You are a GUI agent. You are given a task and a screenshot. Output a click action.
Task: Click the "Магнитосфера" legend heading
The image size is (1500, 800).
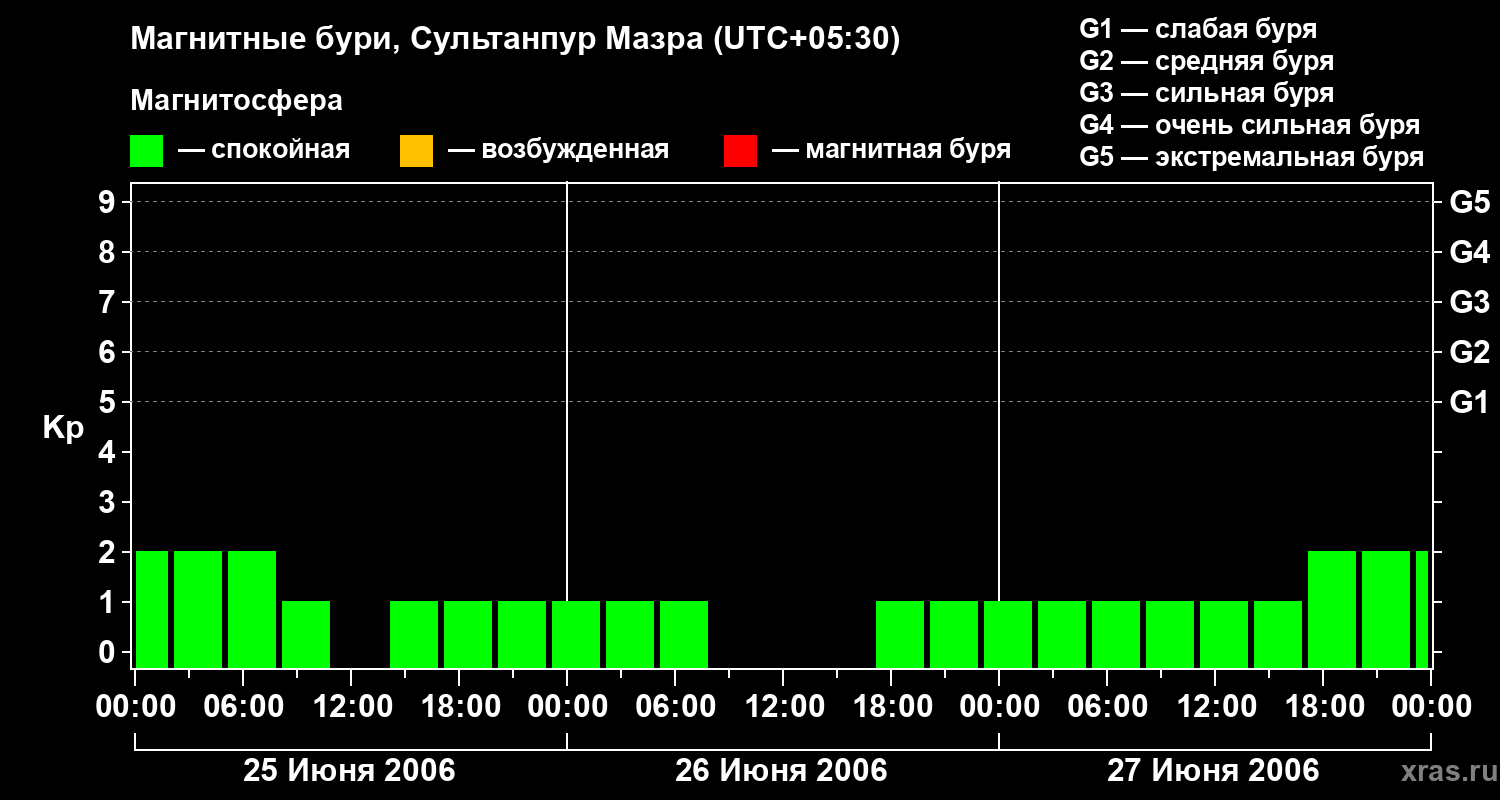(236, 101)
